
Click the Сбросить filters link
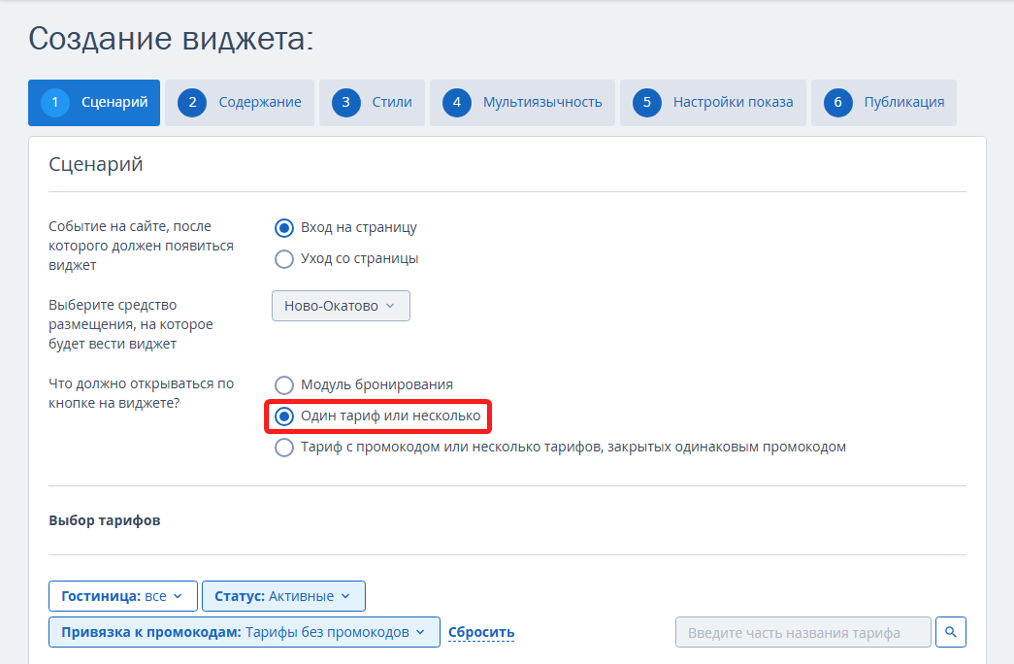pyautogui.click(x=481, y=632)
